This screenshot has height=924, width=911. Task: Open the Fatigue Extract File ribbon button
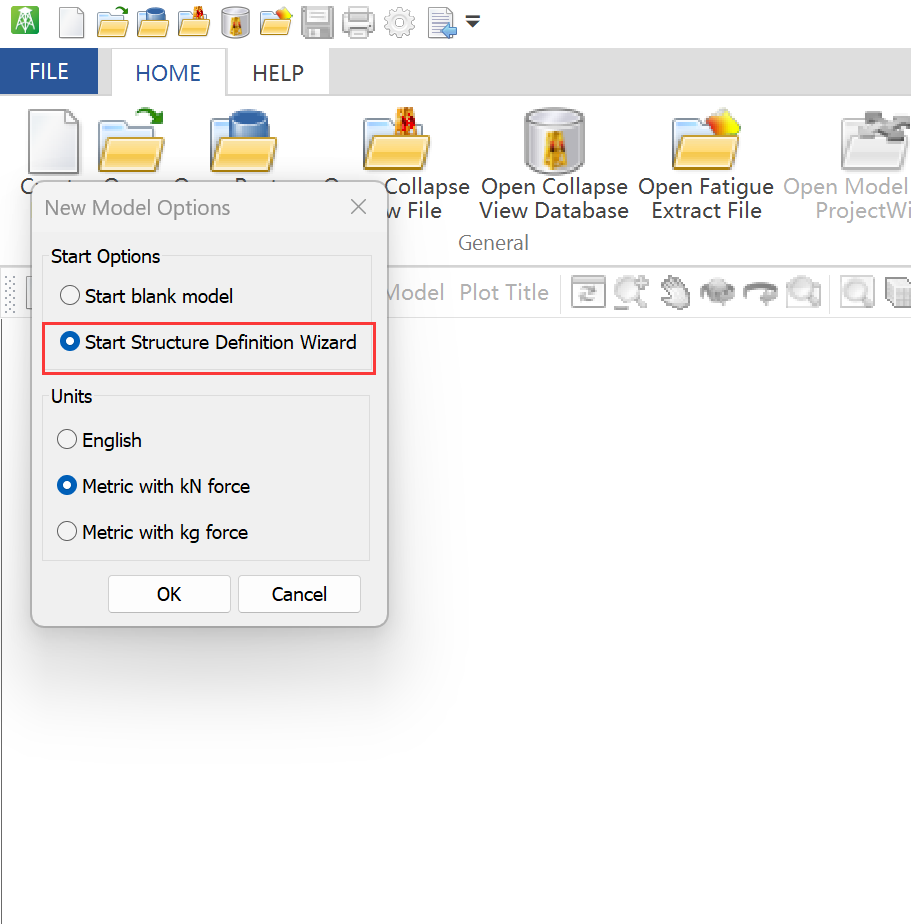(x=706, y=142)
